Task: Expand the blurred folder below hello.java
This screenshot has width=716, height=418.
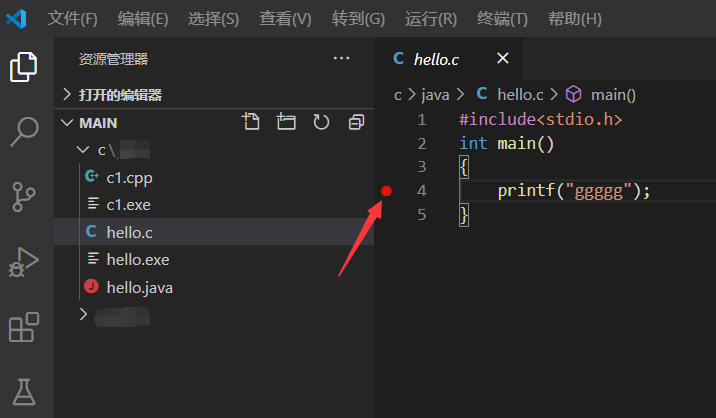Action: pyautogui.click(x=83, y=314)
